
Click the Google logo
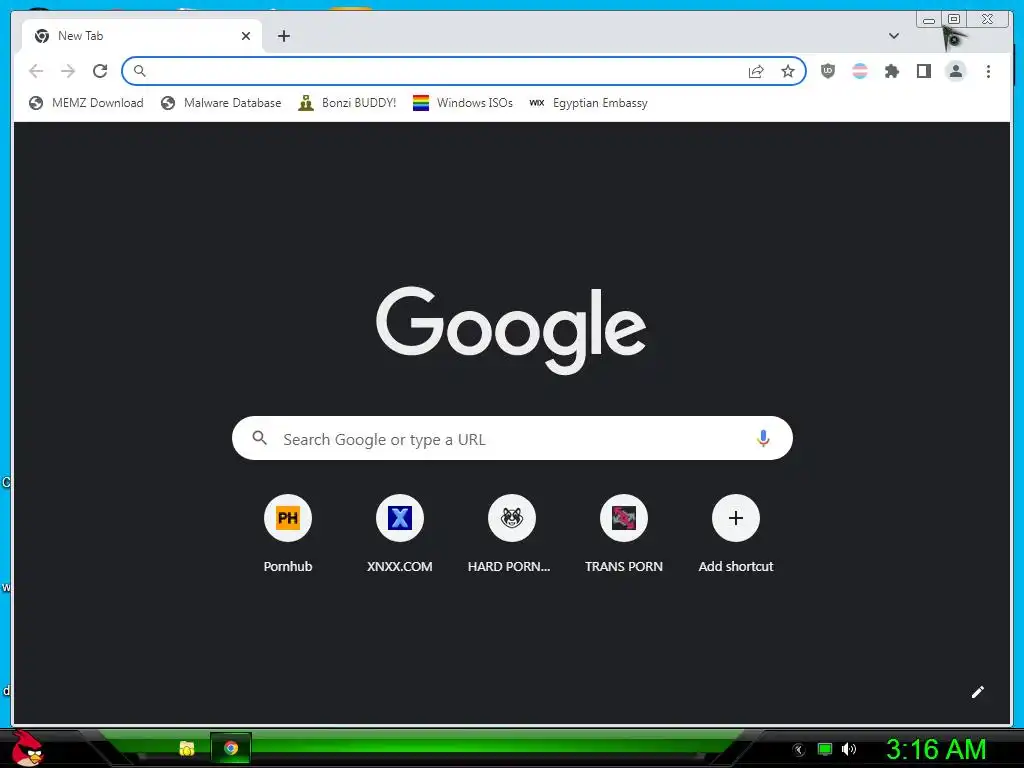point(511,329)
